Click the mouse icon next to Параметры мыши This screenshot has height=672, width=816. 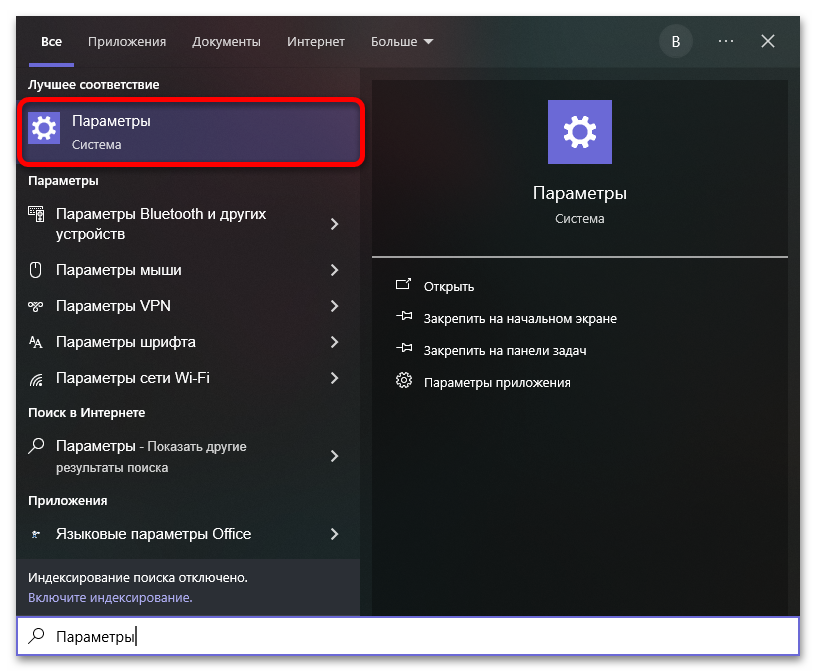point(35,270)
